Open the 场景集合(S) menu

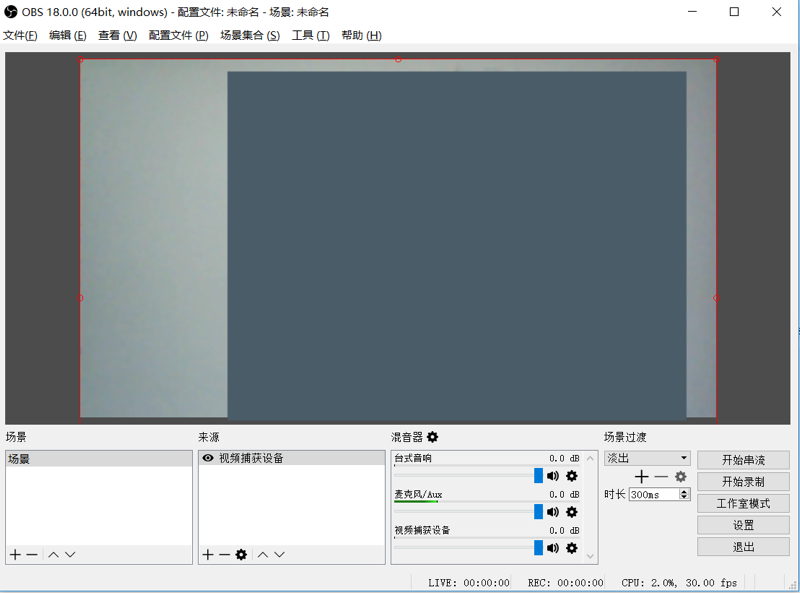click(x=250, y=35)
